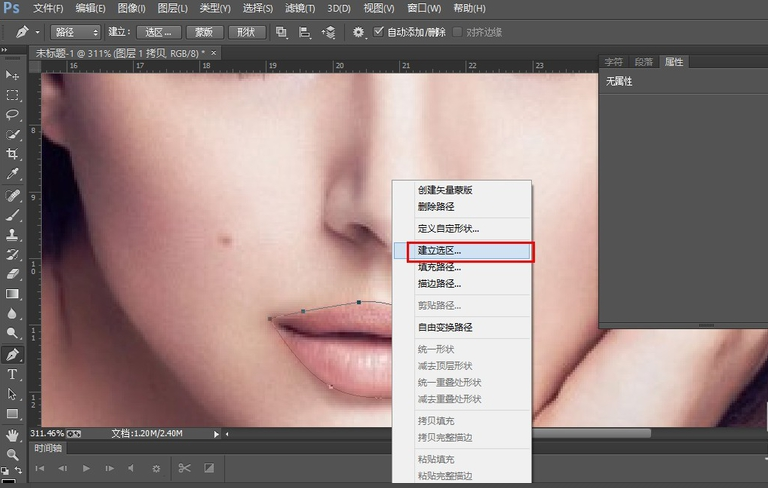Uncheck the 自动添加/删除 checkbox
768x488 pixels.
click(379, 32)
